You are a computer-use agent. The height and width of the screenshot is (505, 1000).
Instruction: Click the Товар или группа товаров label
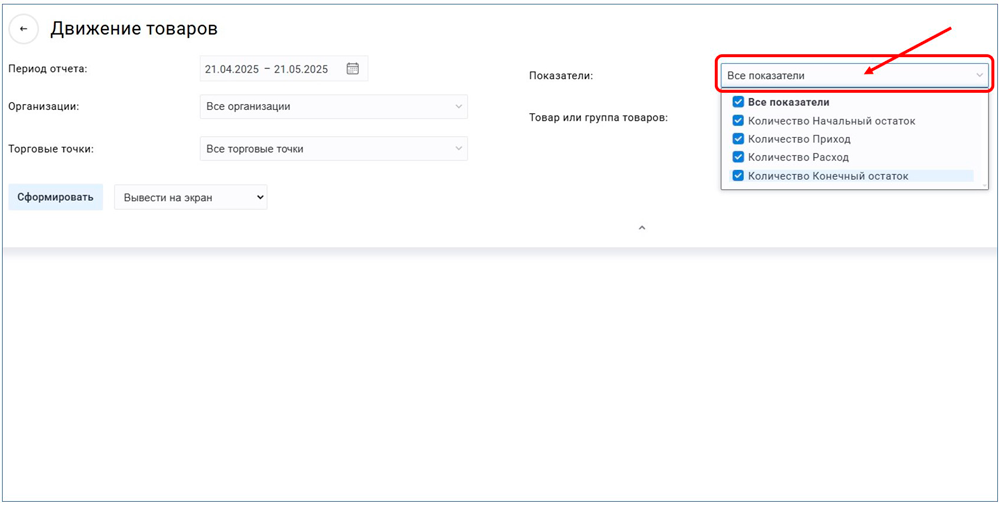click(x=598, y=117)
